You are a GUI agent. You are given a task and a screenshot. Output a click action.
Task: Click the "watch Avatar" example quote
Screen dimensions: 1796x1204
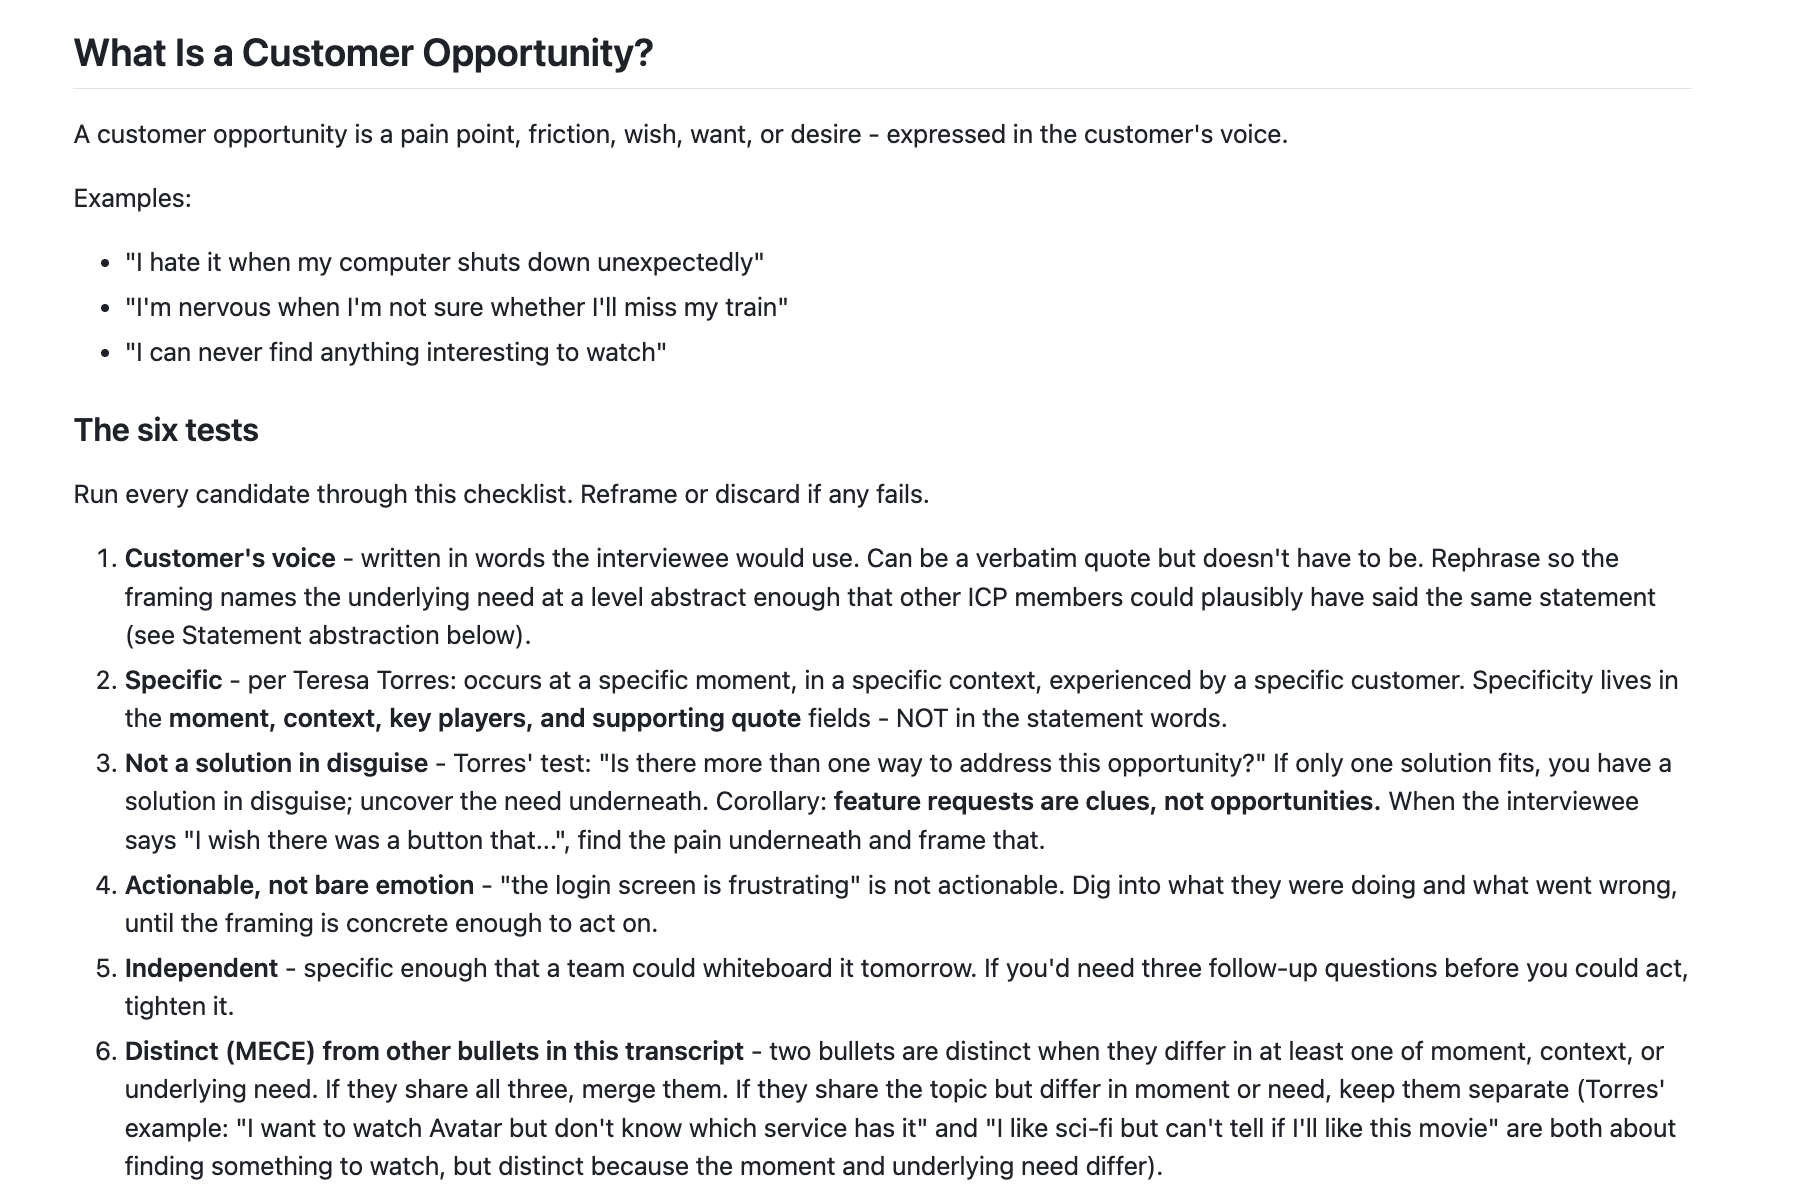point(592,1128)
